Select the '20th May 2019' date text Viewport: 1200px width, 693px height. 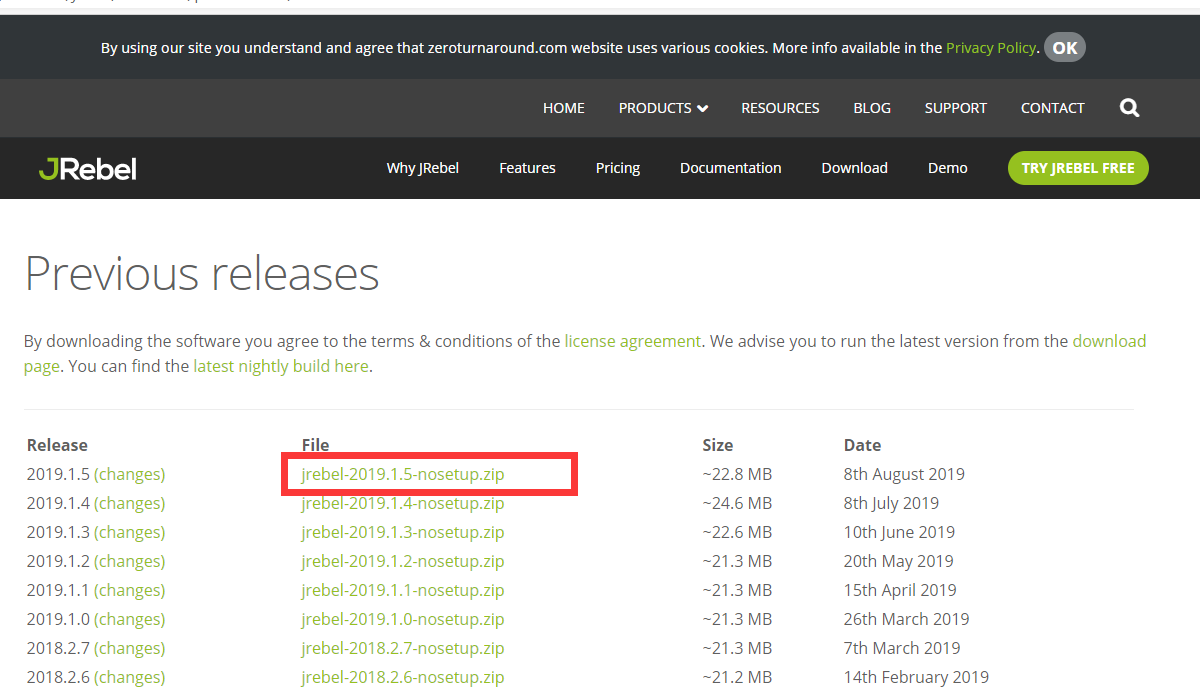(898, 561)
